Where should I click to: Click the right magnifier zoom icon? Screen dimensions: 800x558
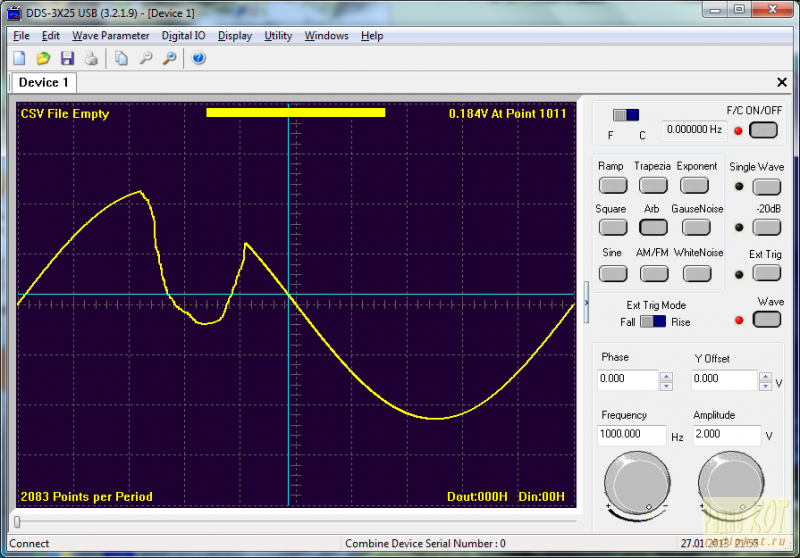[x=169, y=58]
